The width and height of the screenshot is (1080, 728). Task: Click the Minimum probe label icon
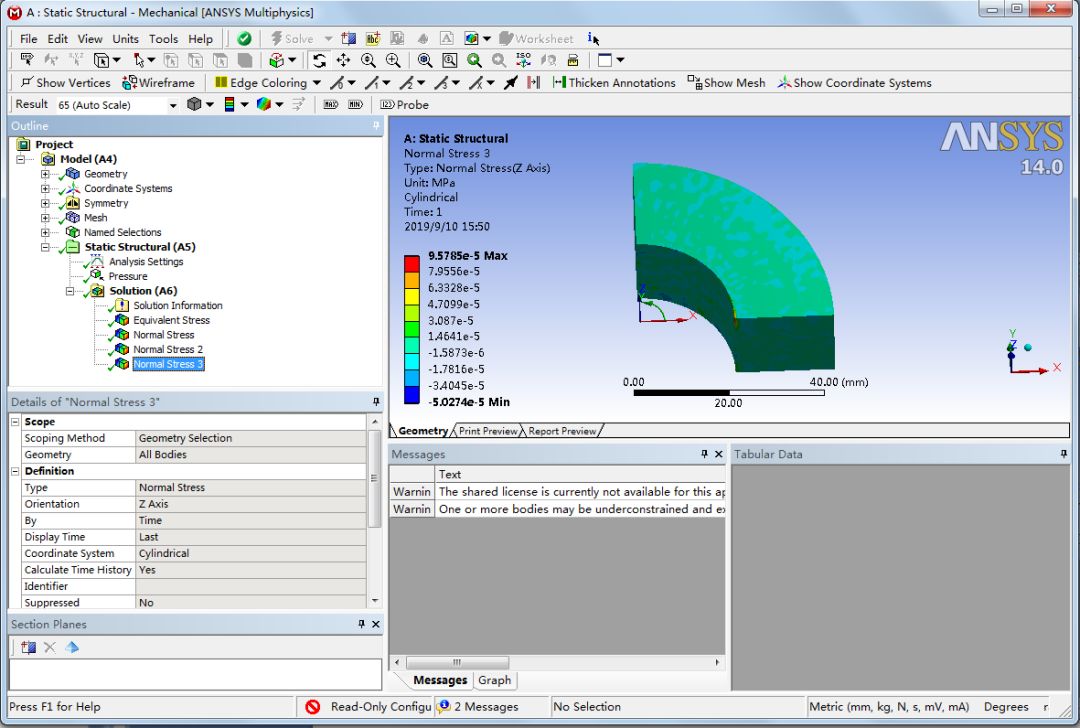[355, 105]
